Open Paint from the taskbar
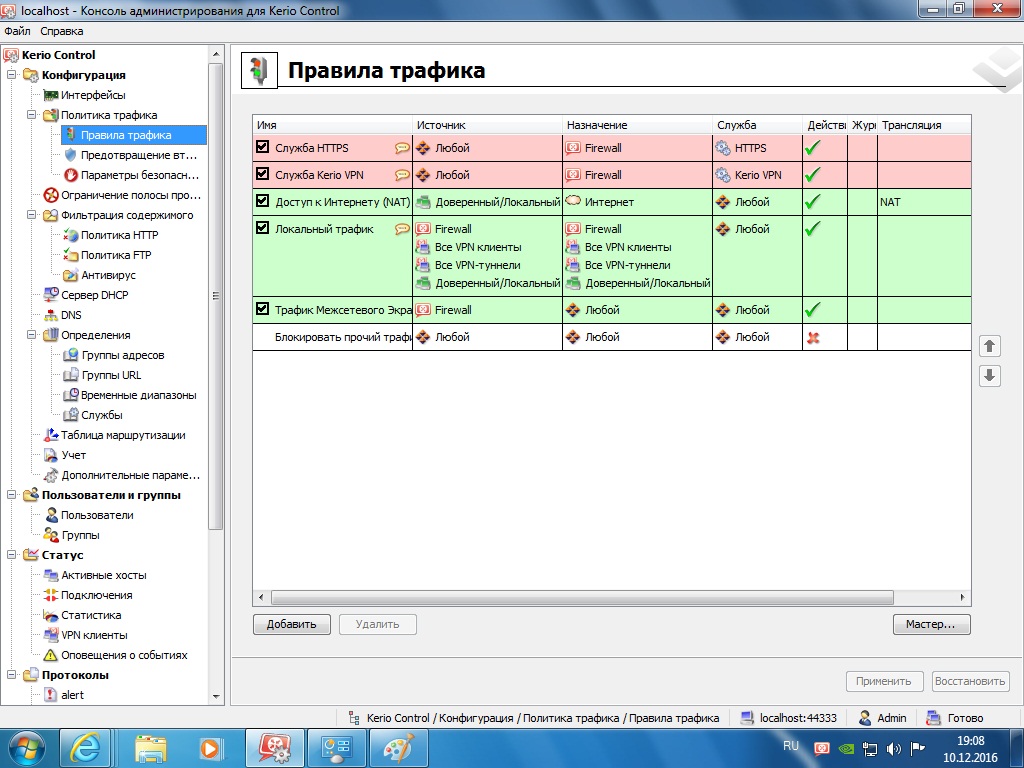 (399, 748)
